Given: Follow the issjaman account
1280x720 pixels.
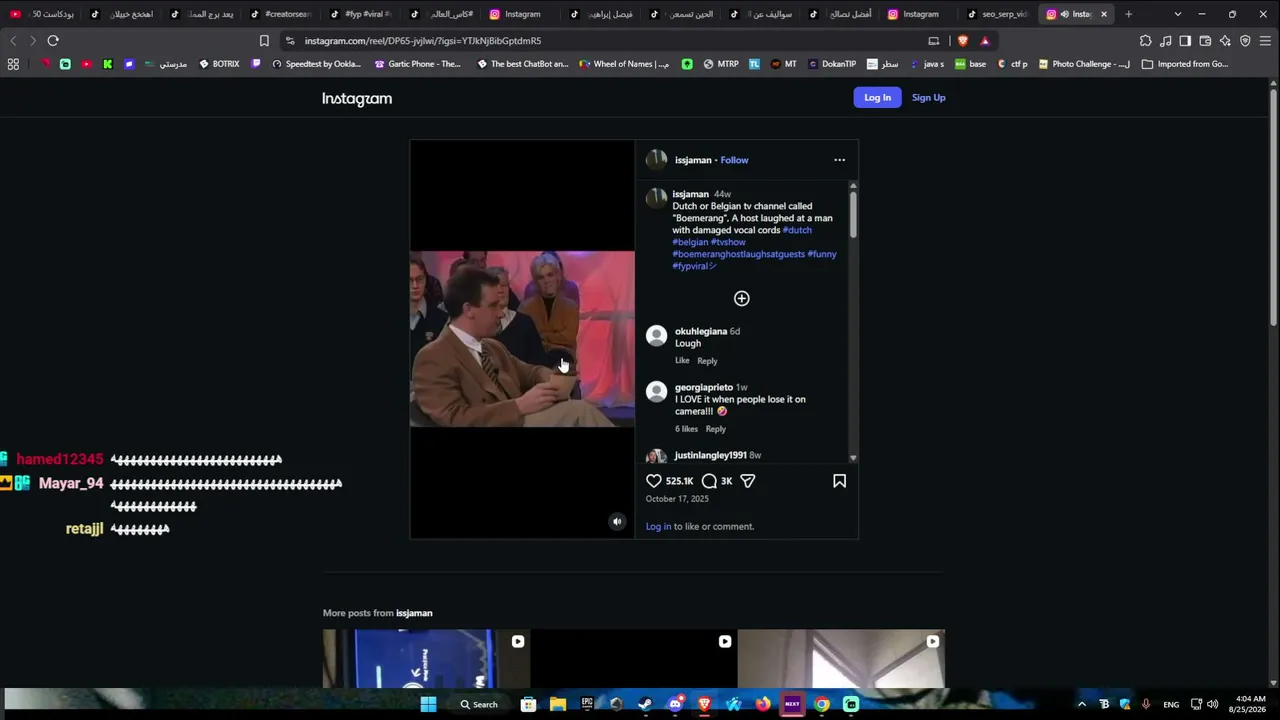Looking at the screenshot, I should 734,160.
